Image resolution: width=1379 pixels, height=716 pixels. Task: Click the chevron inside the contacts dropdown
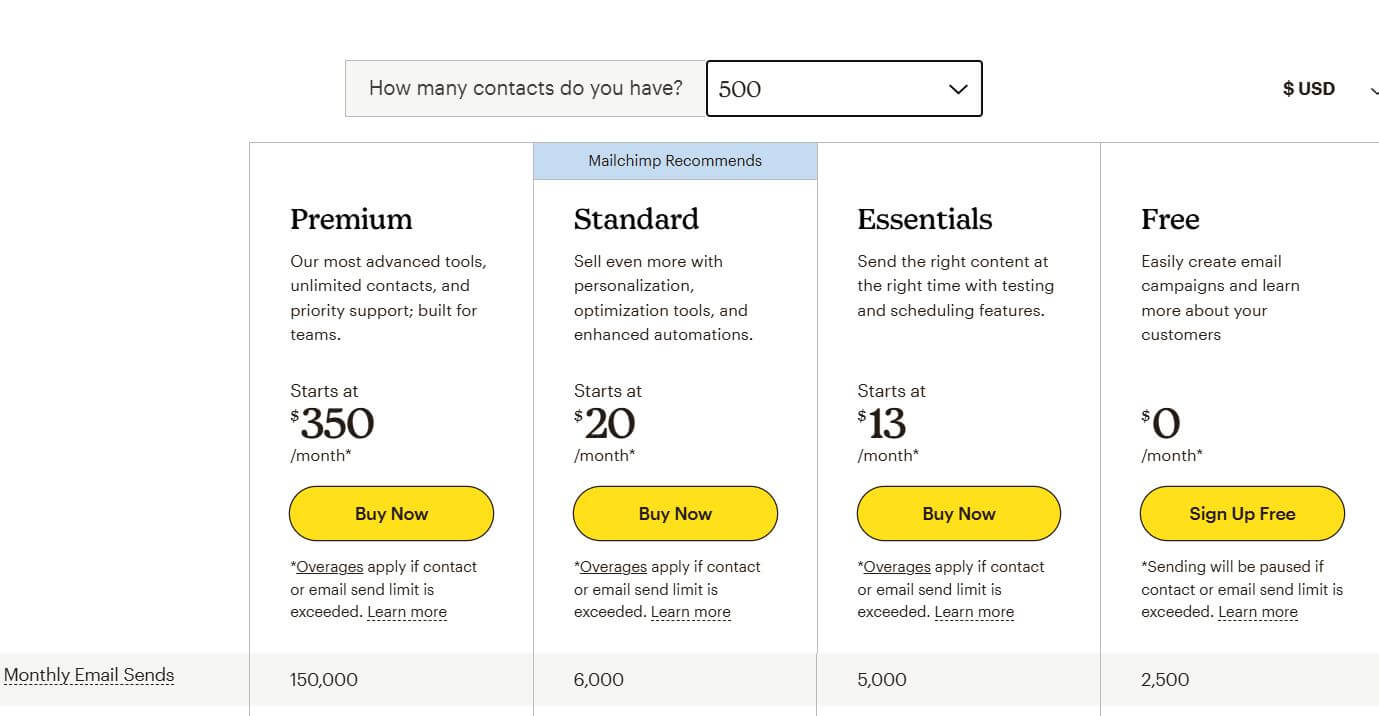click(958, 88)
